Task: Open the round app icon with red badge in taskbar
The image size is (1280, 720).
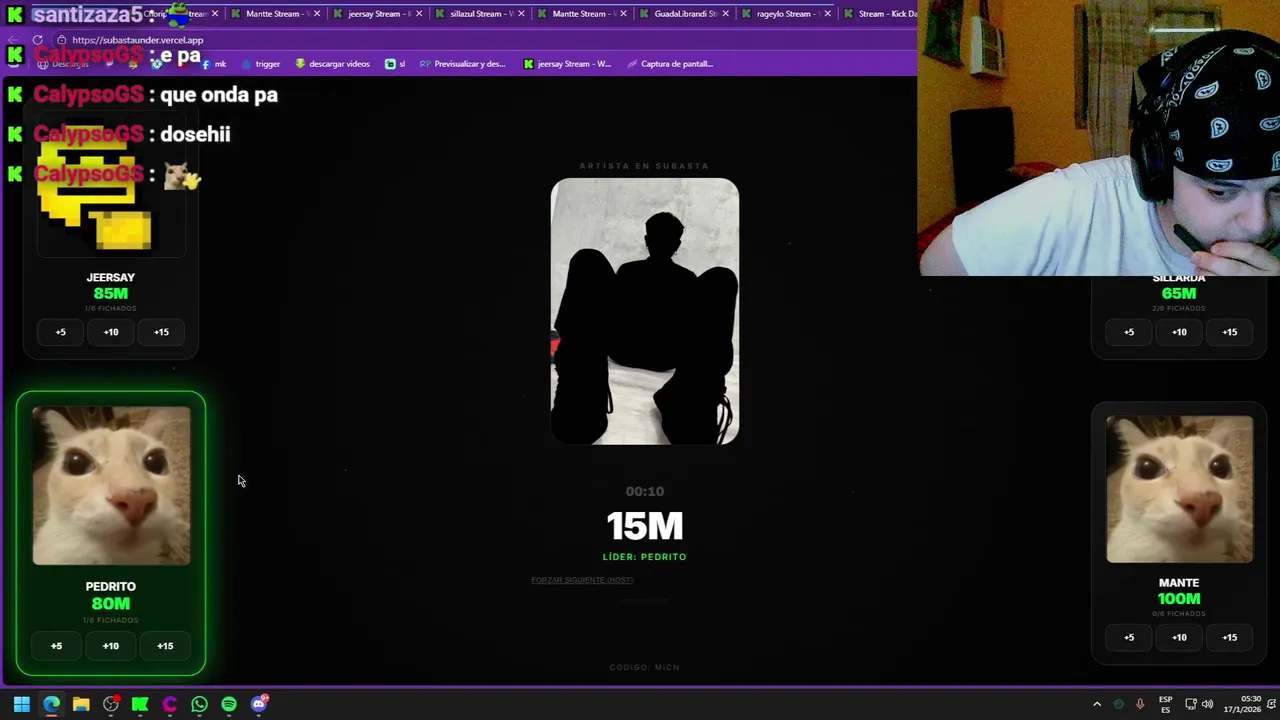Action: coord(111,704)
